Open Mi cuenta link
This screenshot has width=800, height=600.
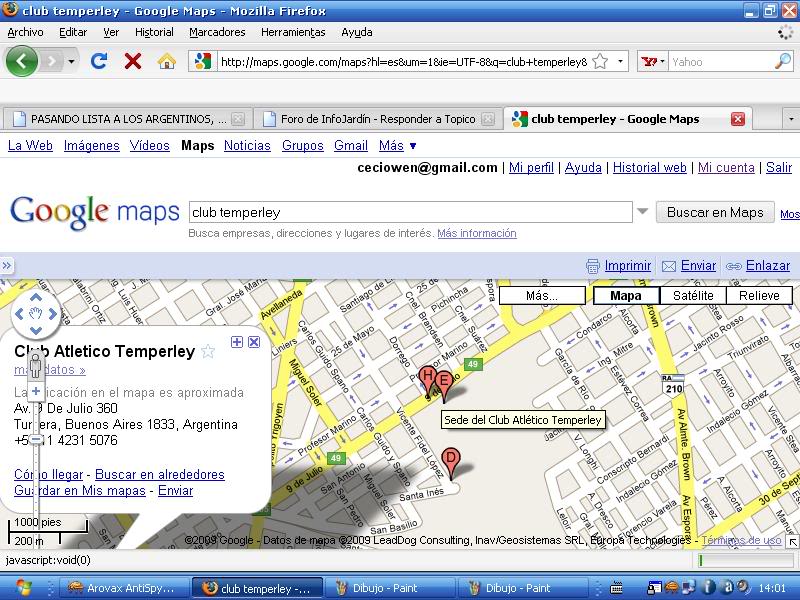(x=726, y=167)
